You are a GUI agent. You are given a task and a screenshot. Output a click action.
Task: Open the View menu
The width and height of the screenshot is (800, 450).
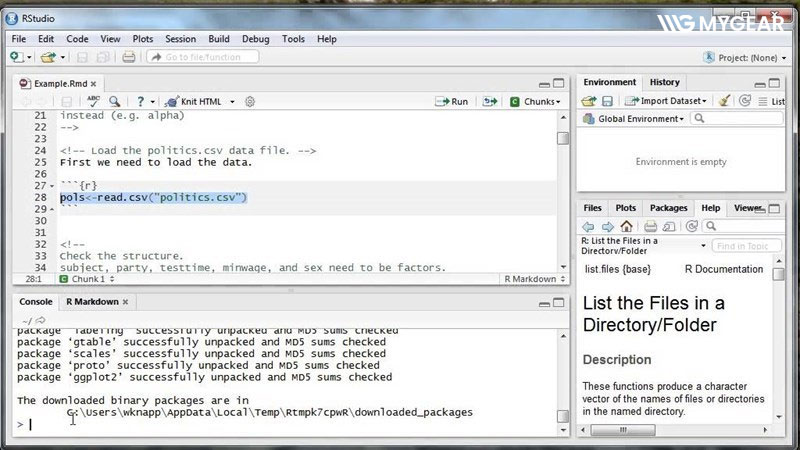pos(110,39)
